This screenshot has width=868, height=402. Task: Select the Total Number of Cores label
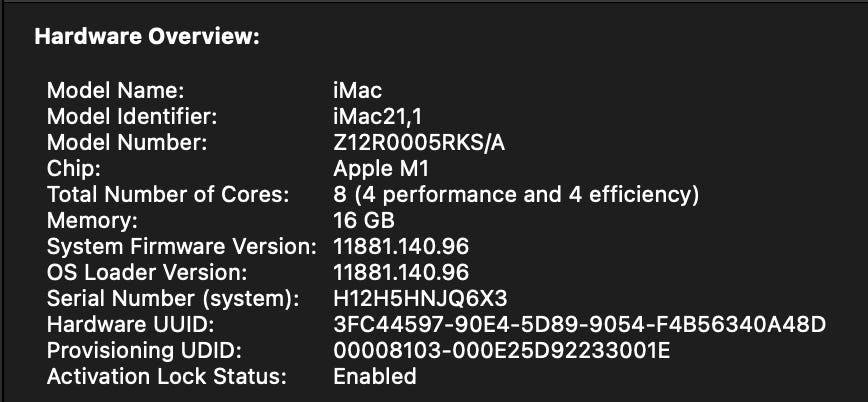tap(168, 195)
